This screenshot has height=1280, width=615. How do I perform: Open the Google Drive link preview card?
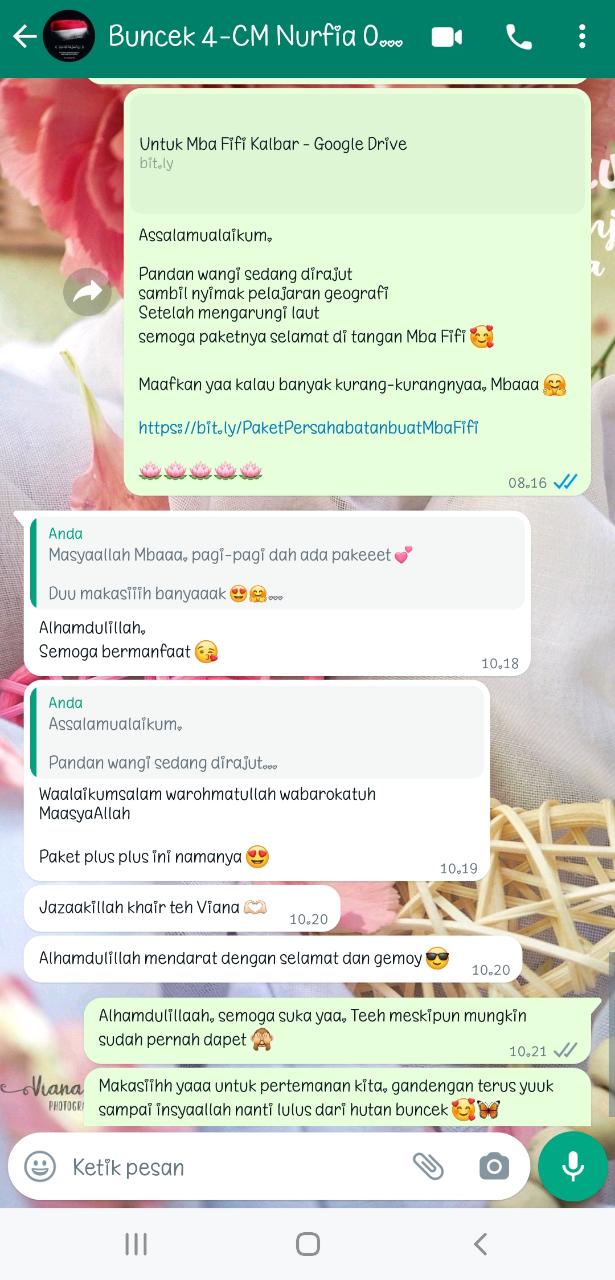tap(357, 152)
